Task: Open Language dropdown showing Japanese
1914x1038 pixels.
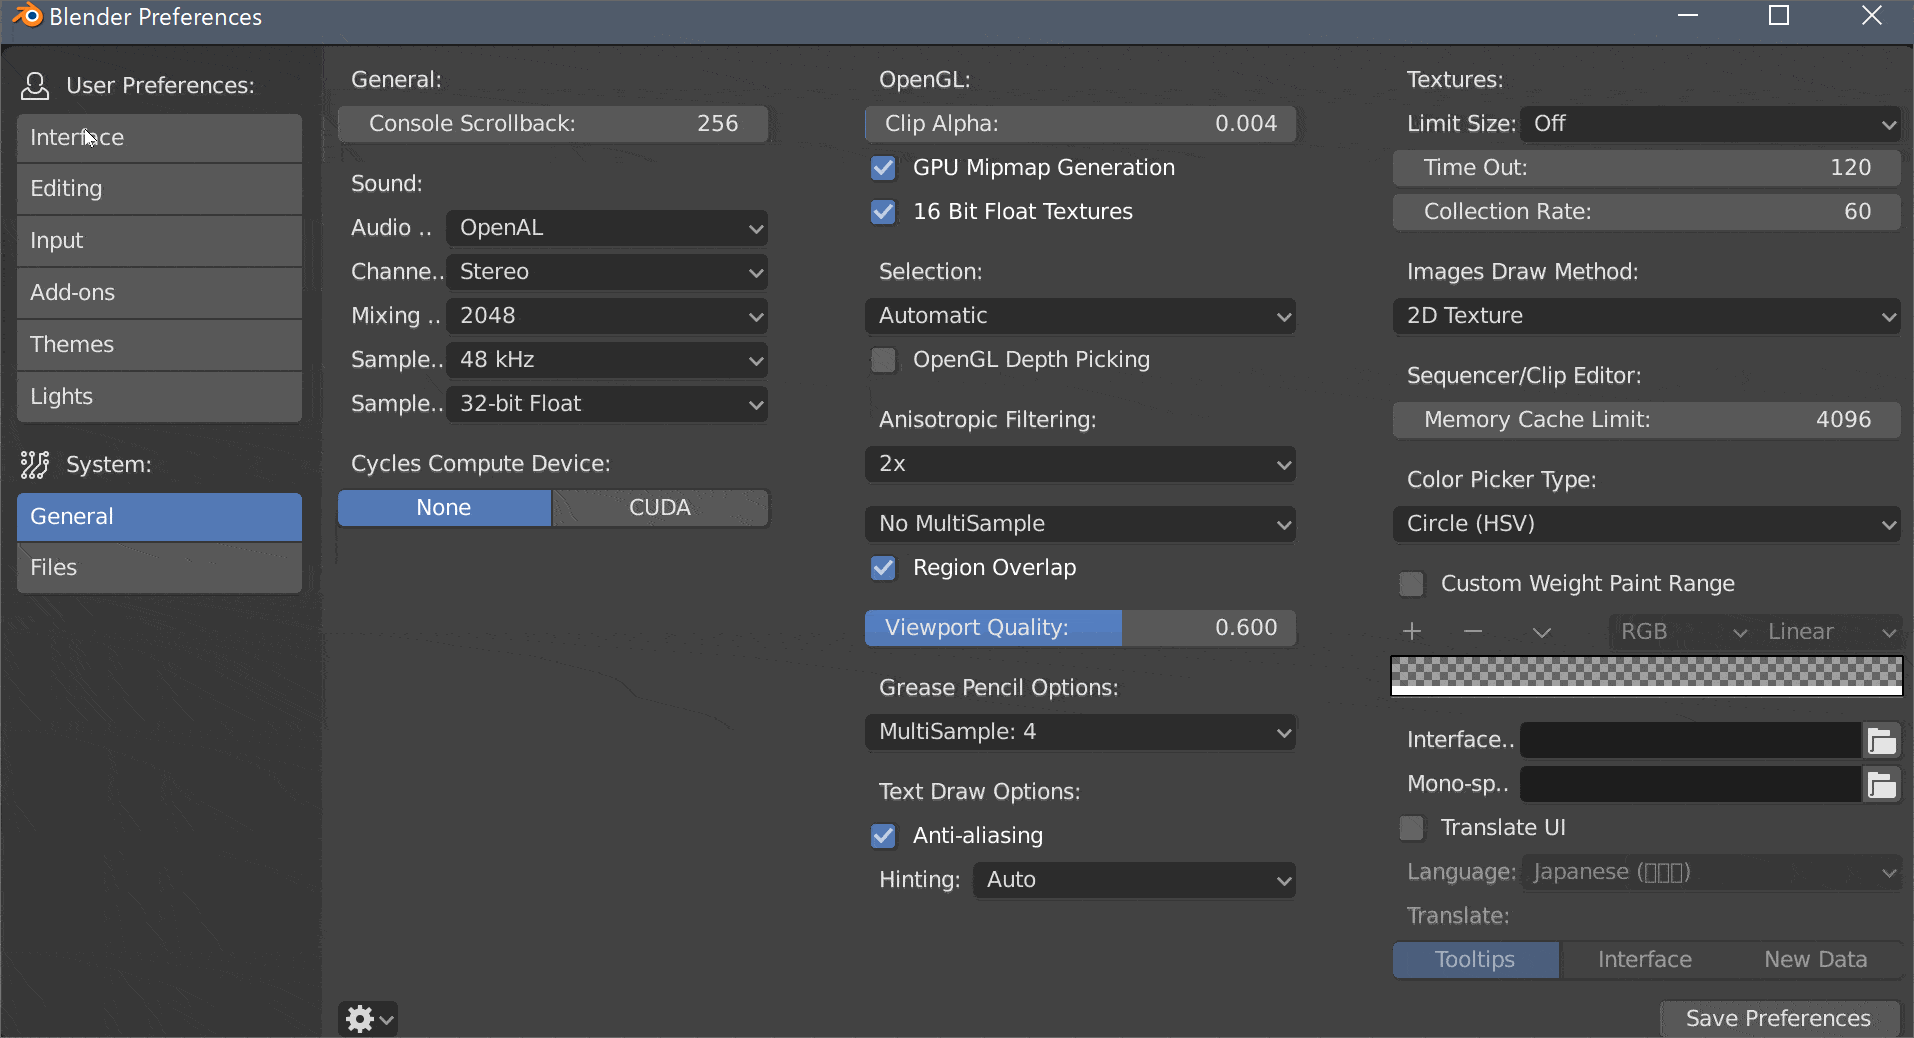Action: tap(1710, 872)
